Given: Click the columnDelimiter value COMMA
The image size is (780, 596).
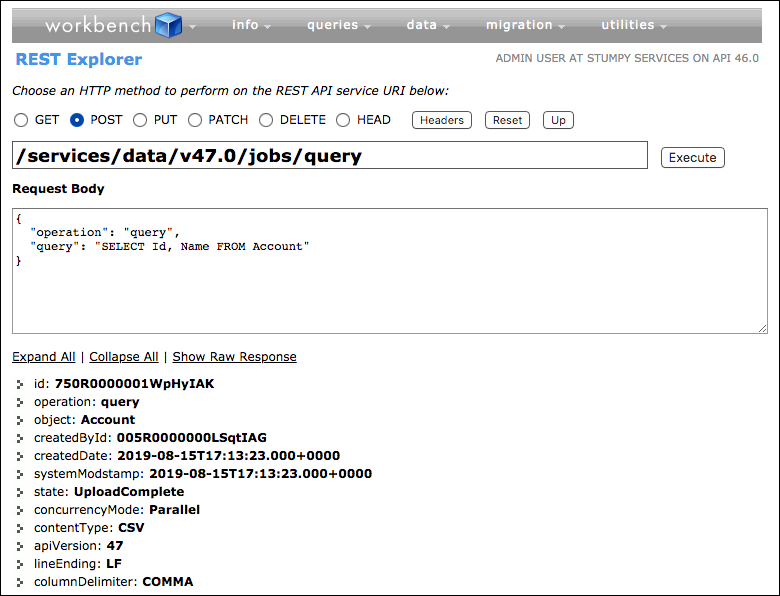Looking at the screenshot, I should [x=168, y=582].
